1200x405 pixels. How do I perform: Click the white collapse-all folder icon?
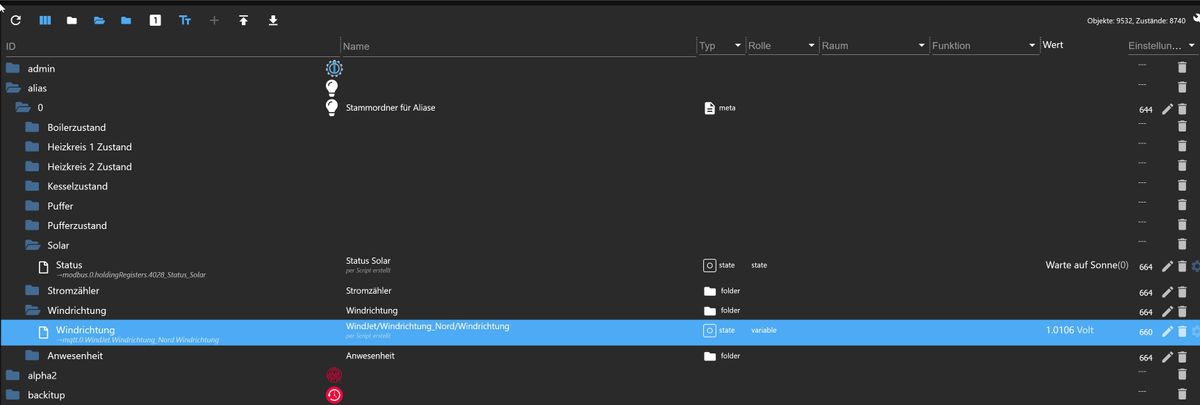[72, 20]
